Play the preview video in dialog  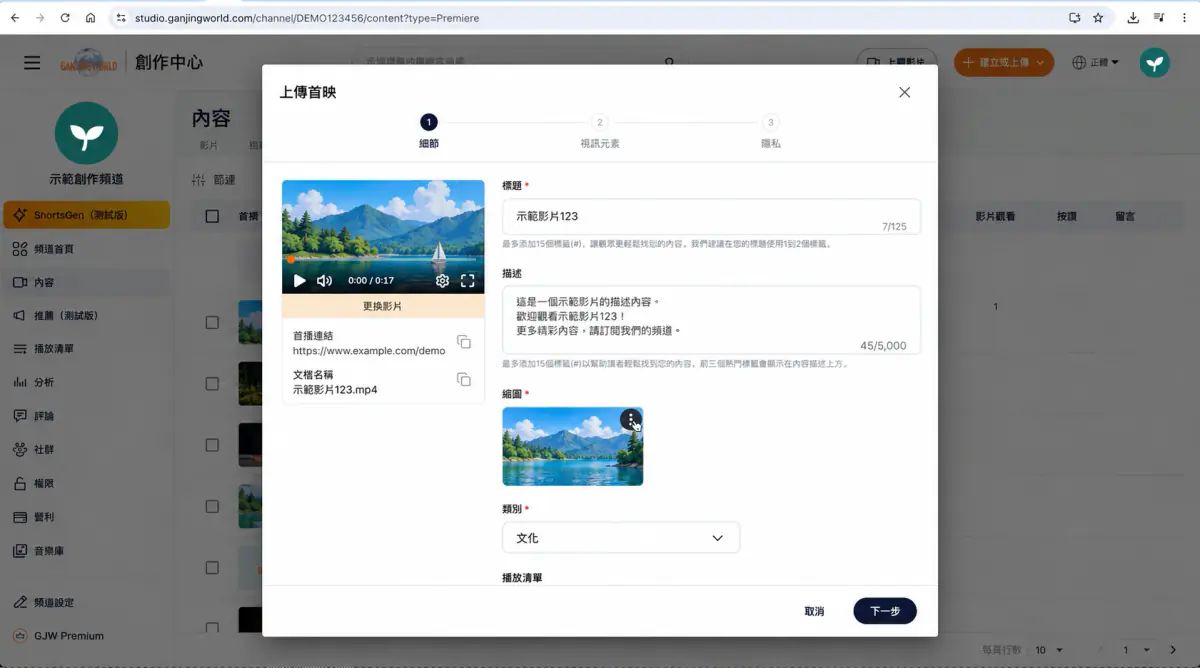299,281
